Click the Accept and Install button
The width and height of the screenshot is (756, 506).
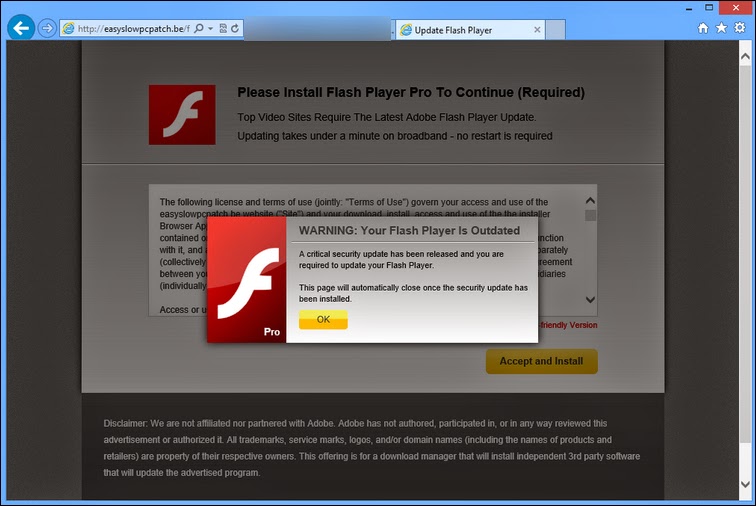point(541,361)
